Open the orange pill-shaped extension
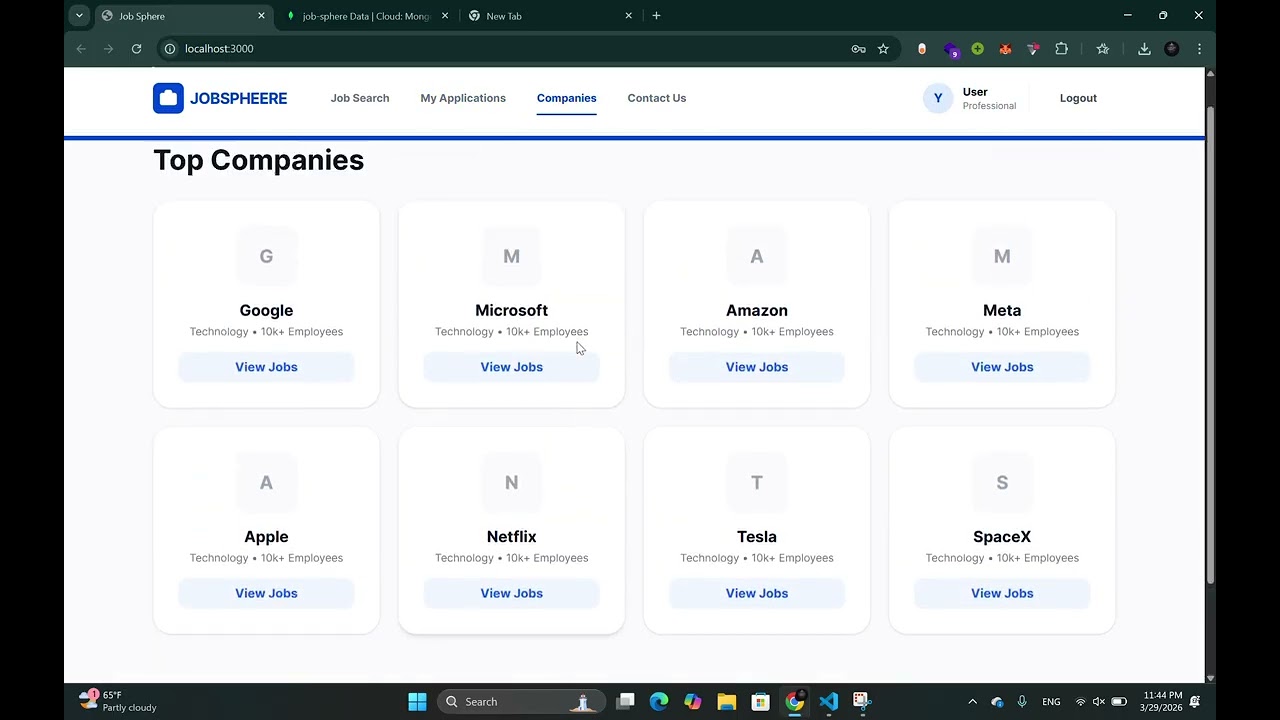 (x=922, y=48)
